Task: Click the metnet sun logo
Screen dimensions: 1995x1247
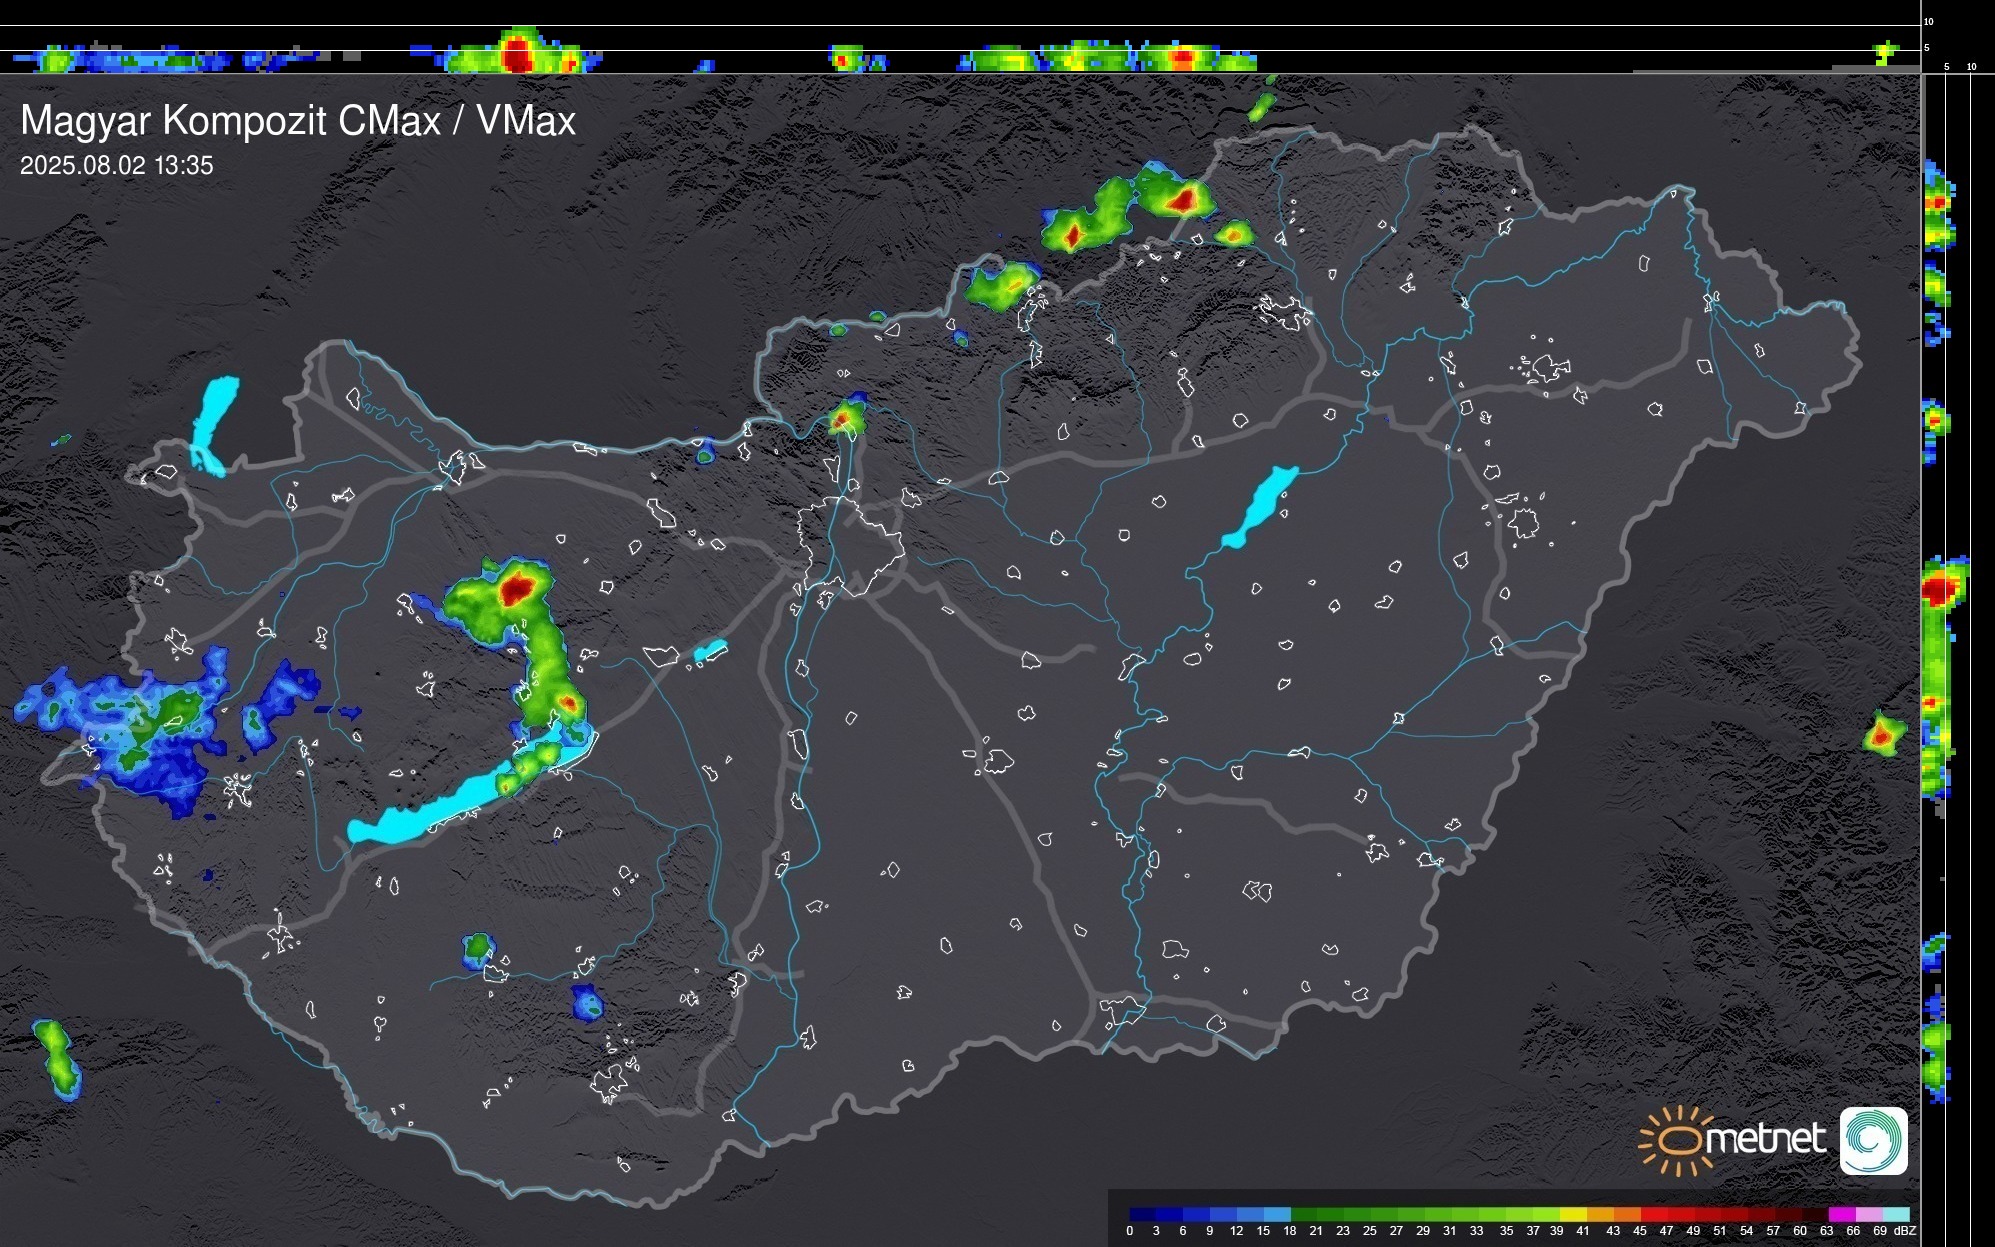Action: [x=1679, y=1141]
